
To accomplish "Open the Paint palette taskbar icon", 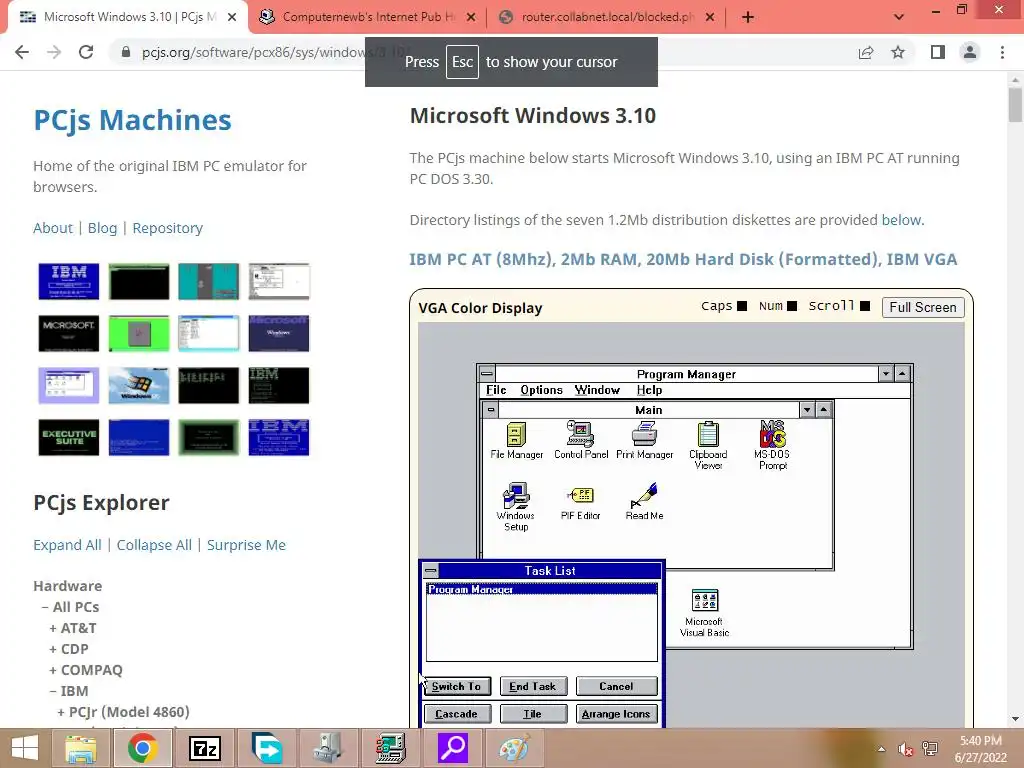I will coord(515,748).
